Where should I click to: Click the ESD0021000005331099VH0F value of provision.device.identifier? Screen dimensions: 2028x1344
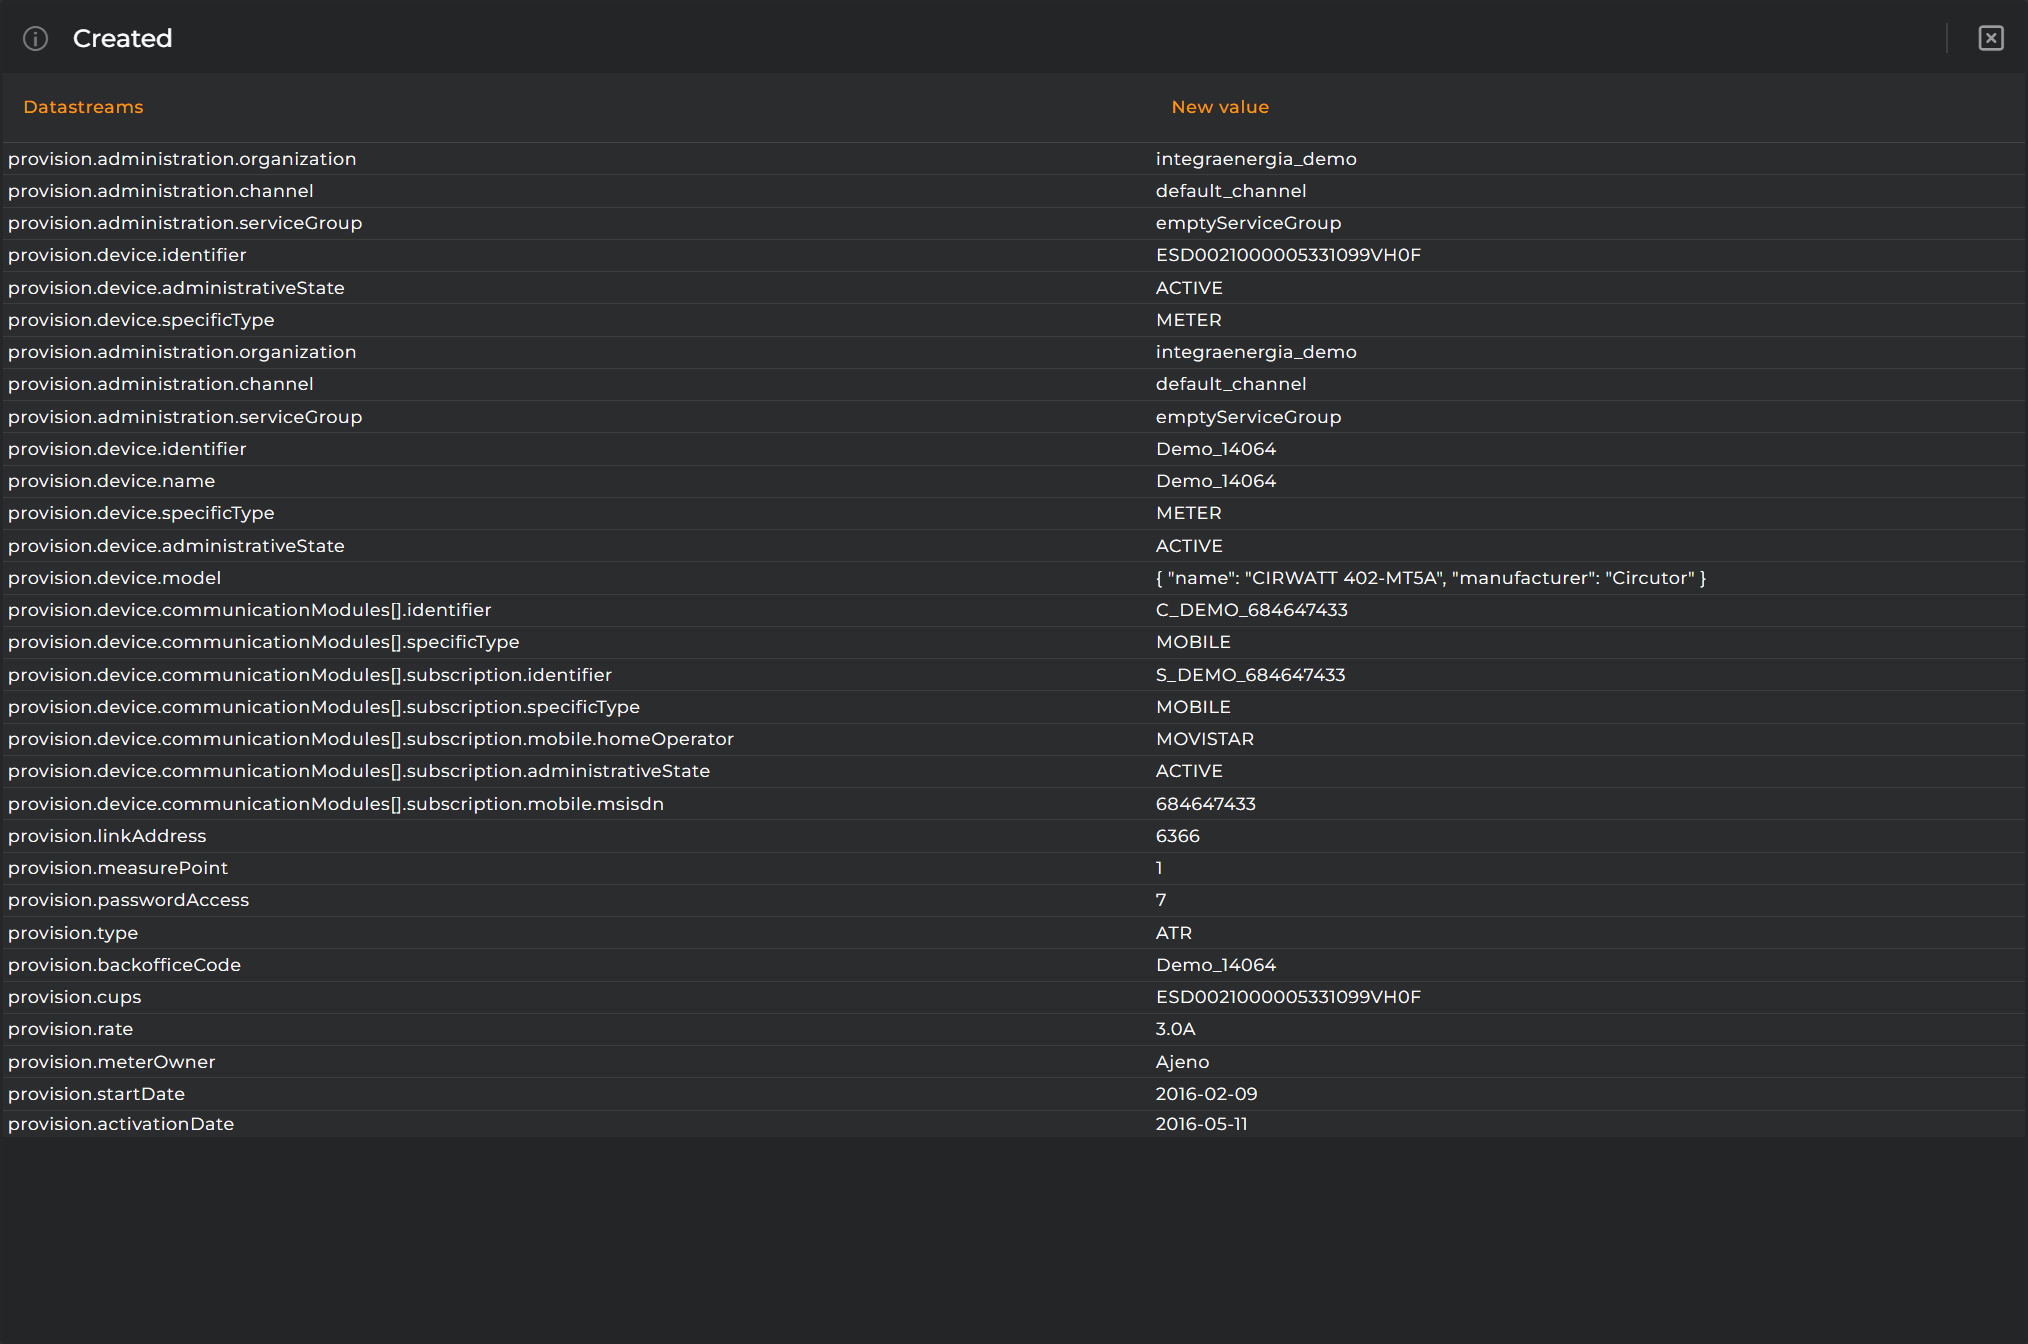point(1288,255)
